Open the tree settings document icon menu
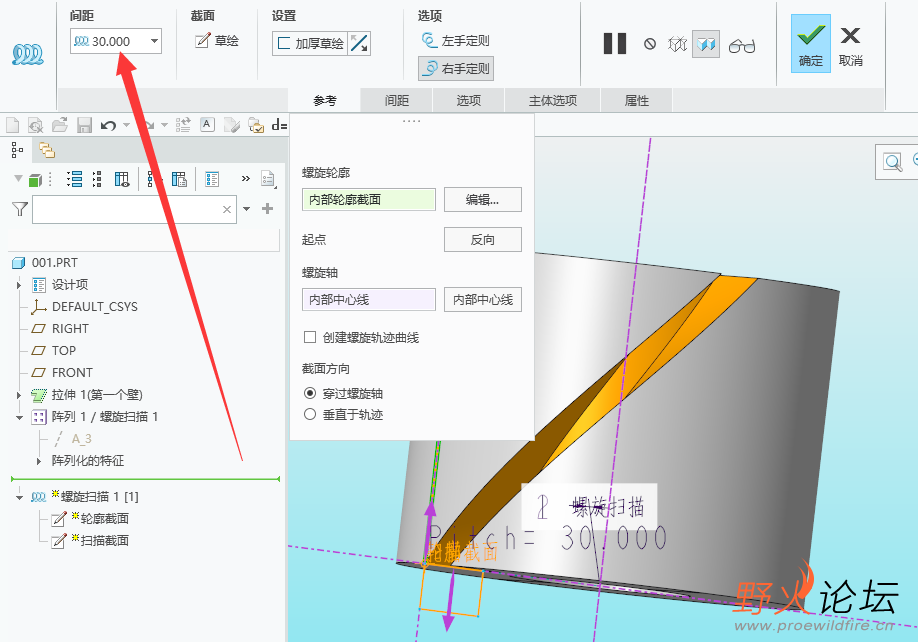Viewport: 918px width, 642px height. pyautogui.click(x=268, y=178)
